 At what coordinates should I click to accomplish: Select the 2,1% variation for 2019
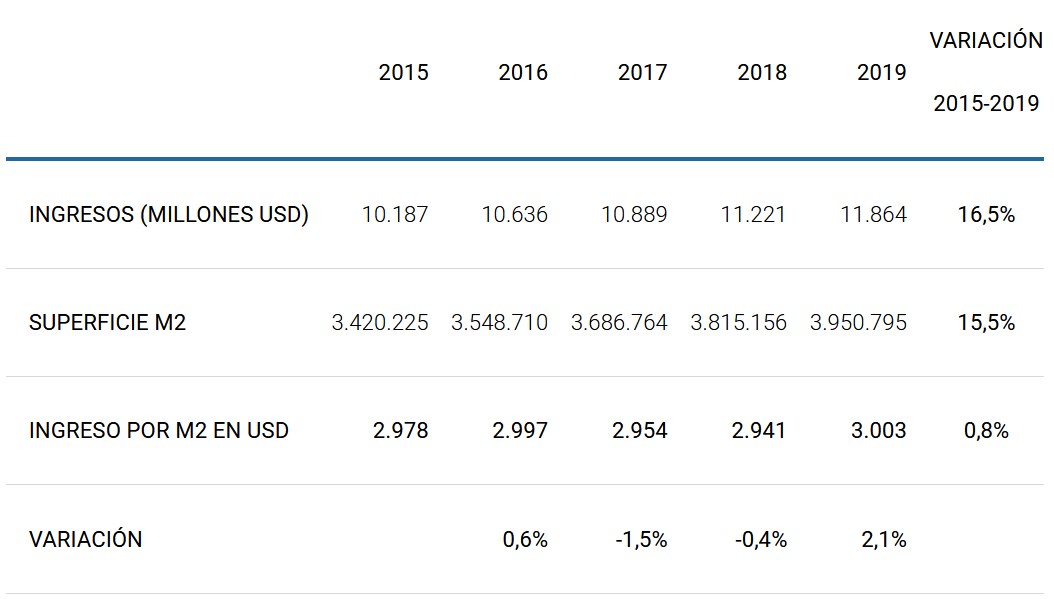[882, 540]
